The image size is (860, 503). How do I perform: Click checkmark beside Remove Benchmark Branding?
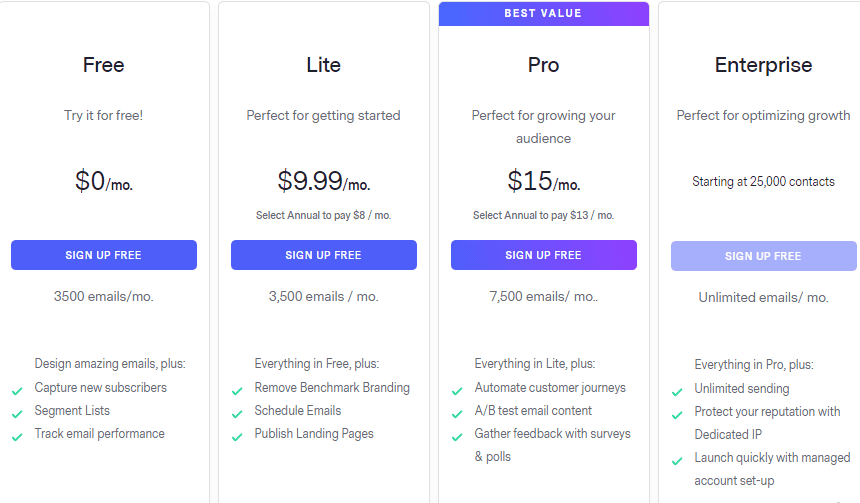[x=237, y=391]
